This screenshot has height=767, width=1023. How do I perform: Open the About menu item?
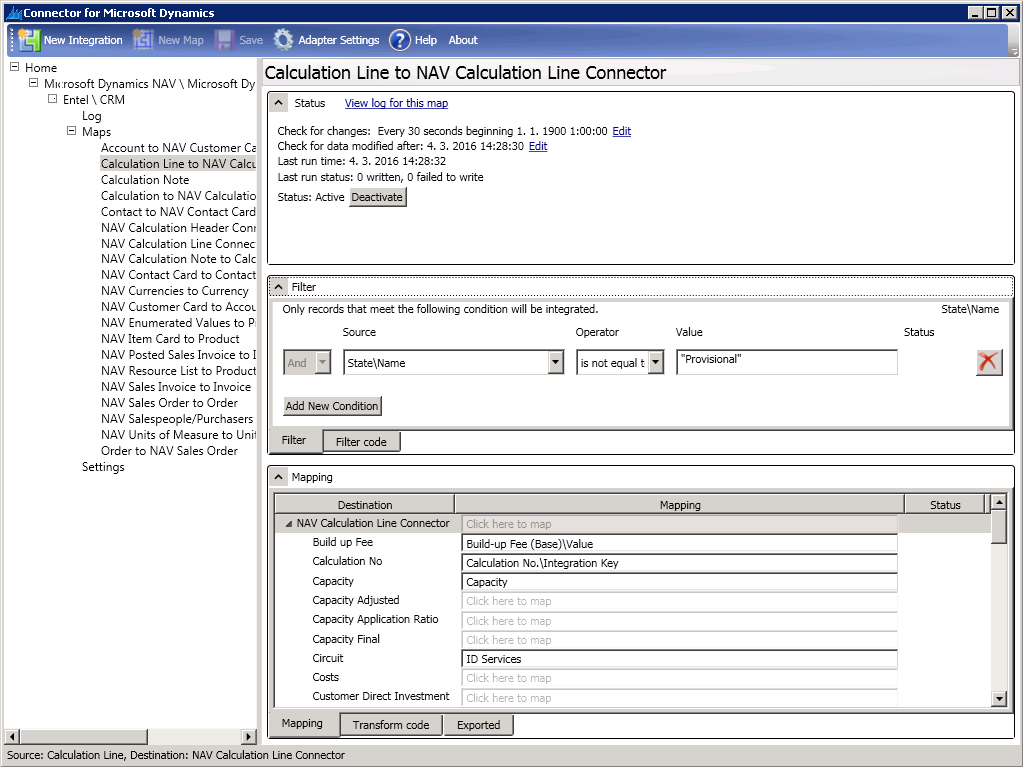click(x=463, y=40)
